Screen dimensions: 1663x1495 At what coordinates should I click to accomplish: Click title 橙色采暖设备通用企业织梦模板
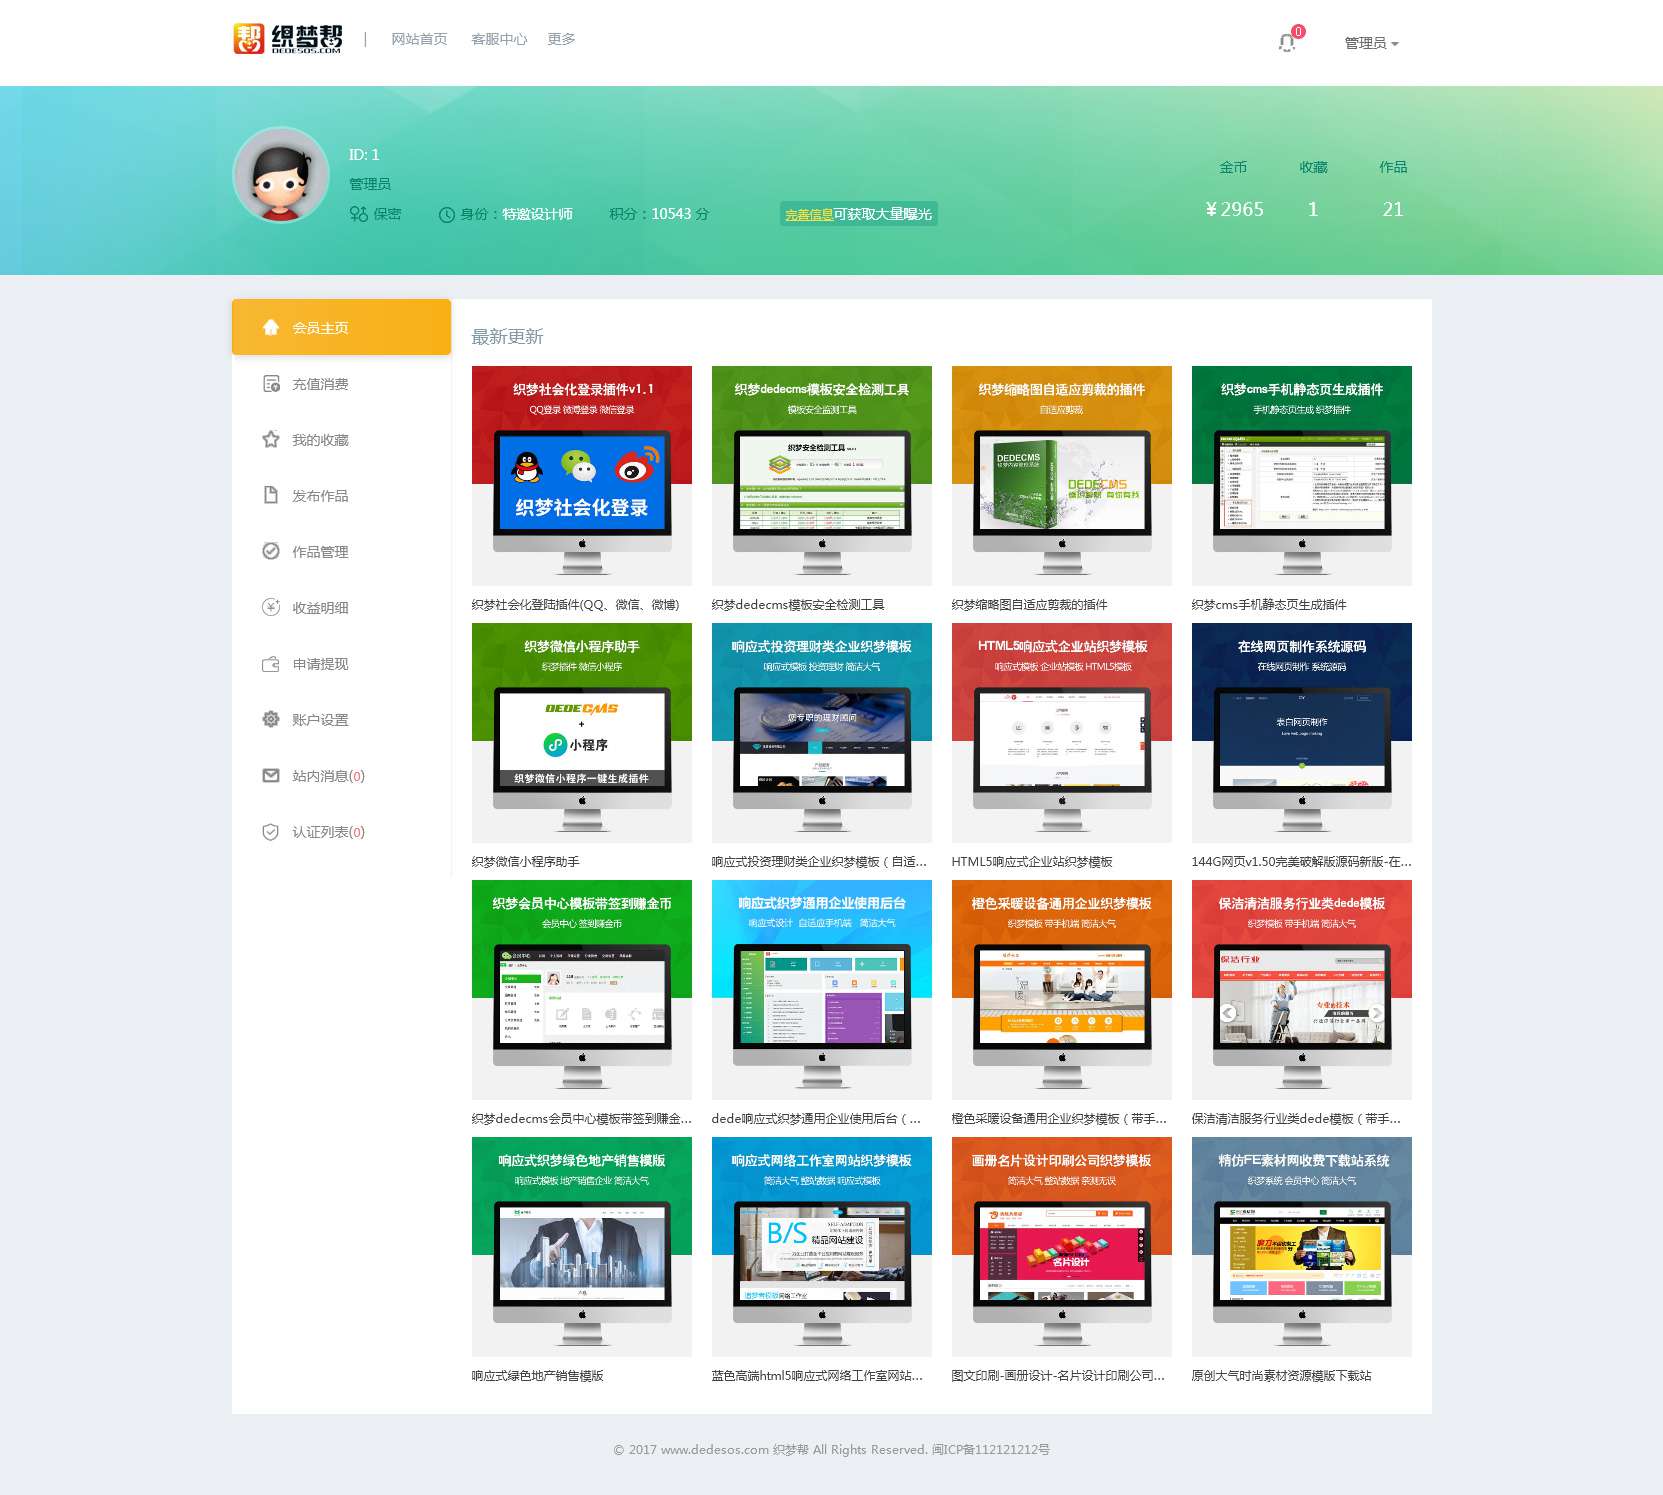[1060, 1119]
